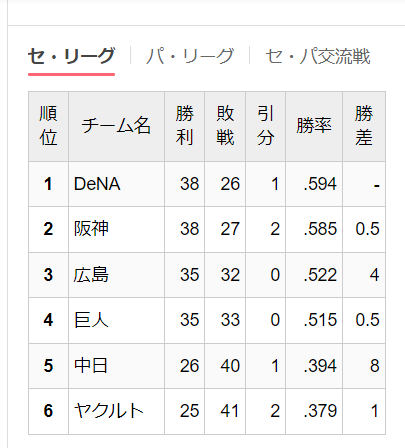The width and height of the screenshot is (405, 448).
Task: Open the ヤクルト team entry
Action: pyautogui.click(x=109, y=411)
